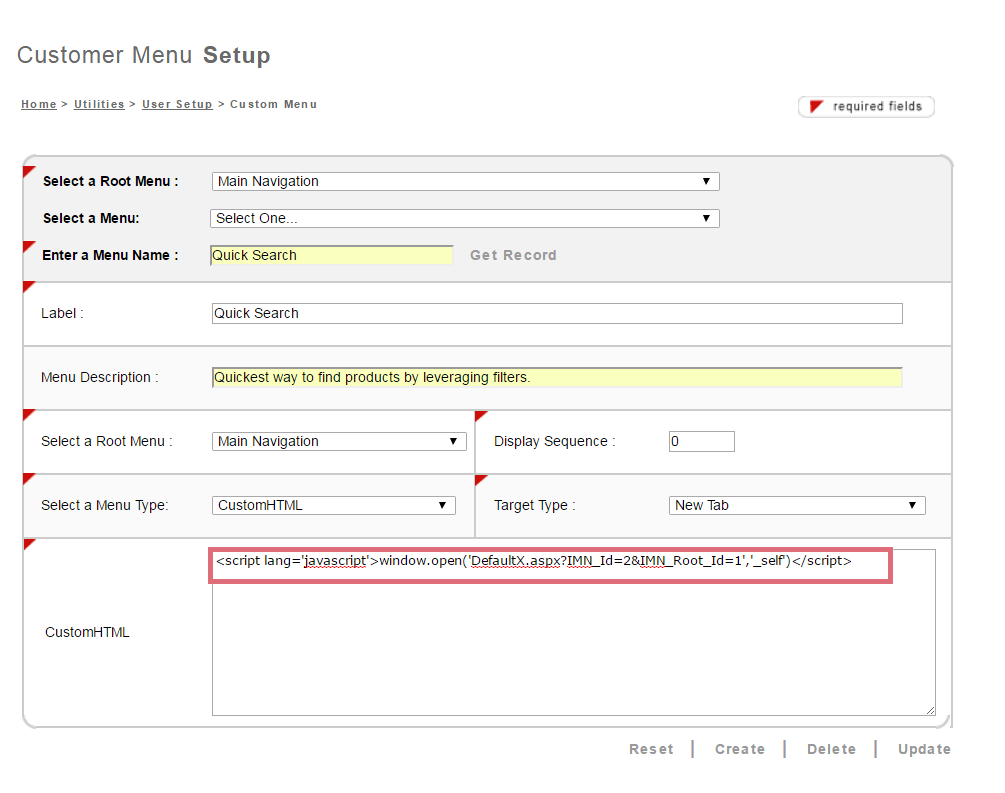This screenshot has width=1005, height=793.
Task: Click into the Label text field
Action: point(557,313)
